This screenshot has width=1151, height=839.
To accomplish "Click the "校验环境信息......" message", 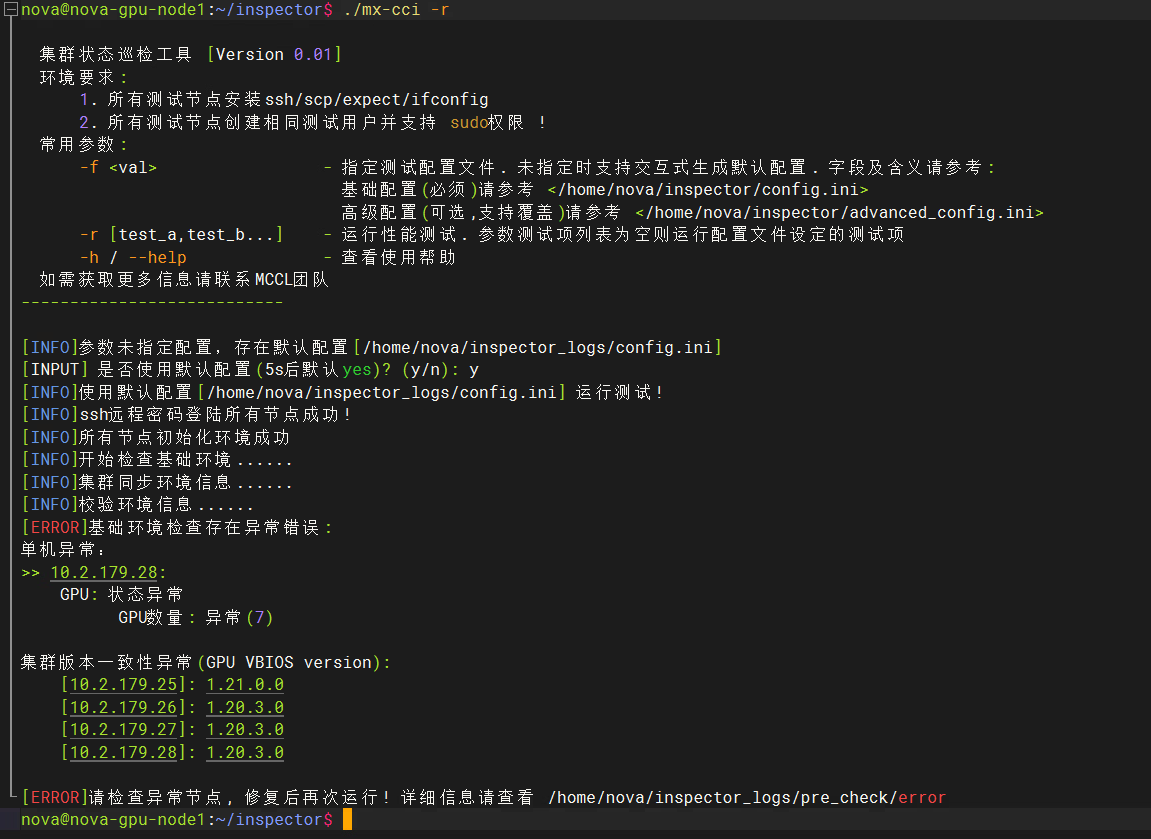I will 167,505.
